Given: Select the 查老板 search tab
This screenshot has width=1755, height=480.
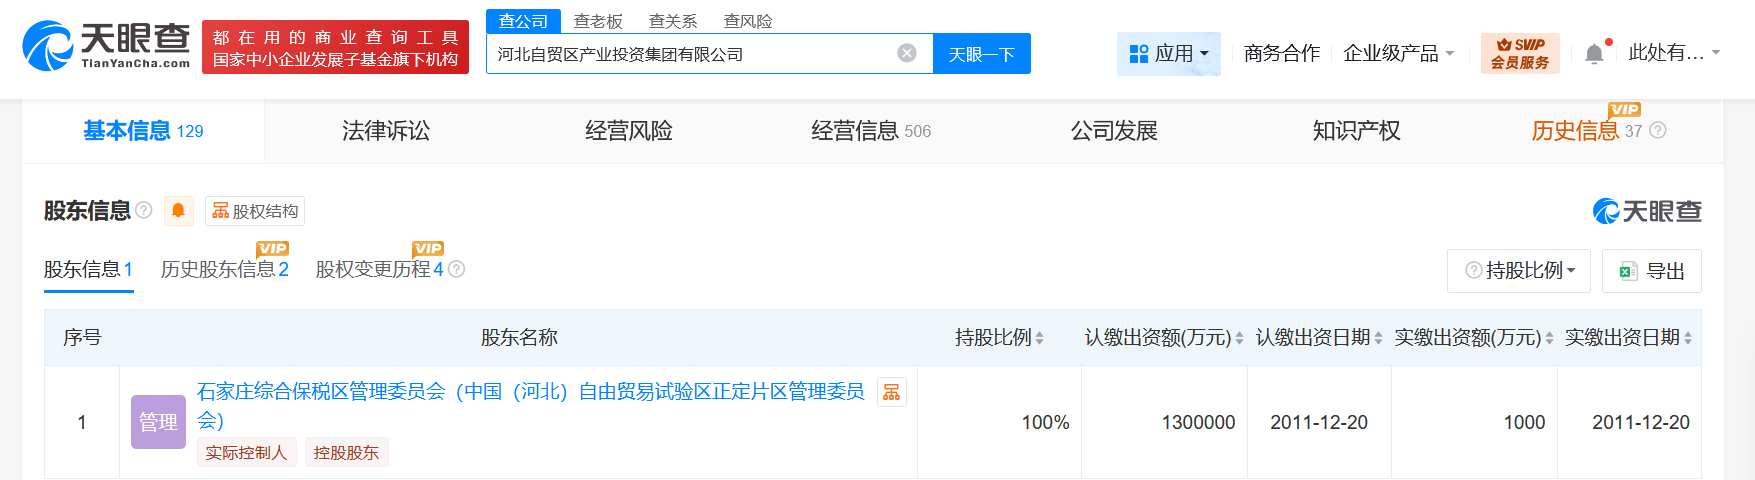Looking at the screenshot, I should tap(598, 21).
